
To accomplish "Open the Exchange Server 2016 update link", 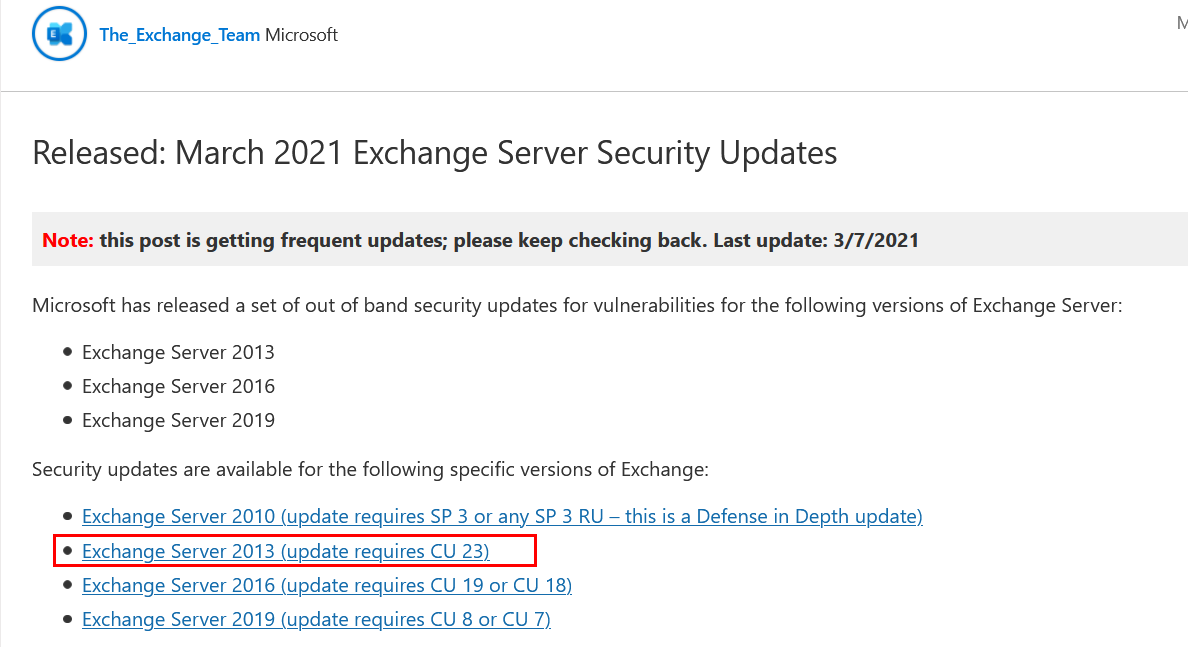I will pos(327,585).
